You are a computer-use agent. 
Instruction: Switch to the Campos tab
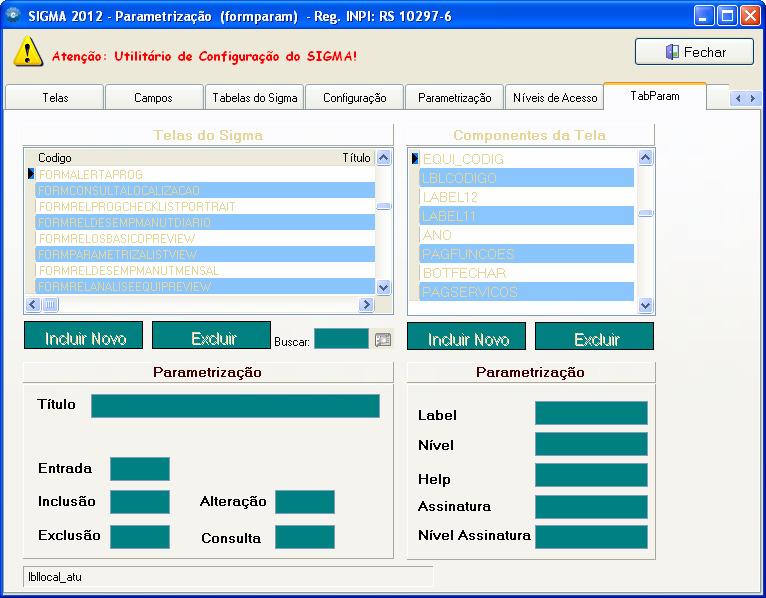153,98
